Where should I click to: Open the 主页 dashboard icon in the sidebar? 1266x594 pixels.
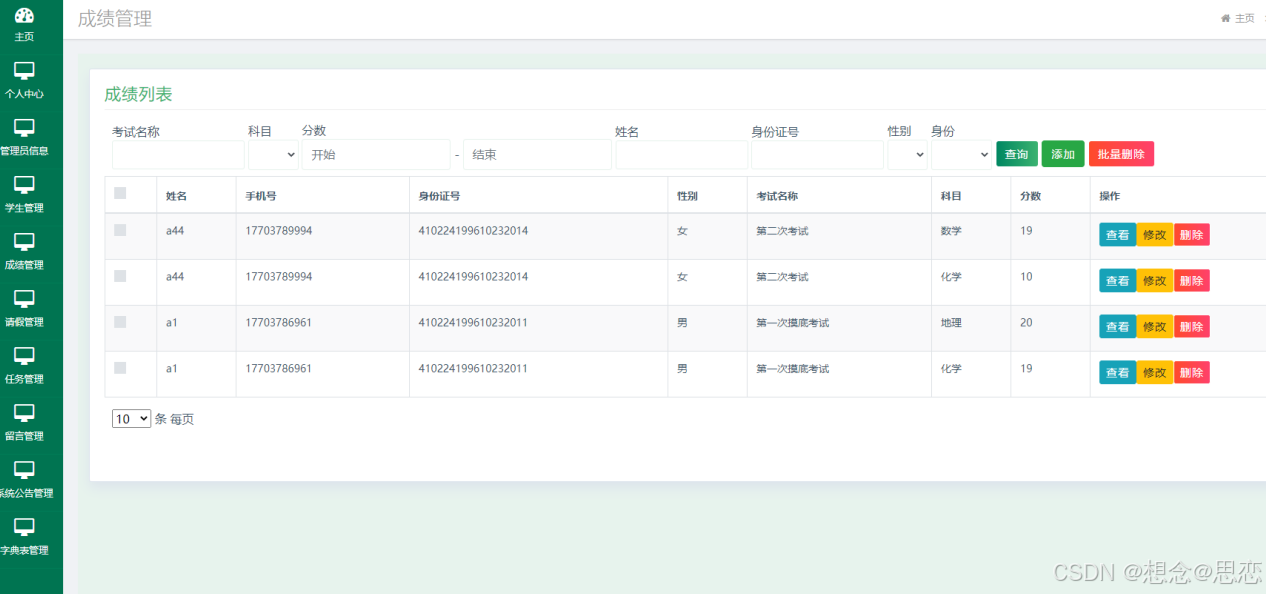(x=24, y=15)
